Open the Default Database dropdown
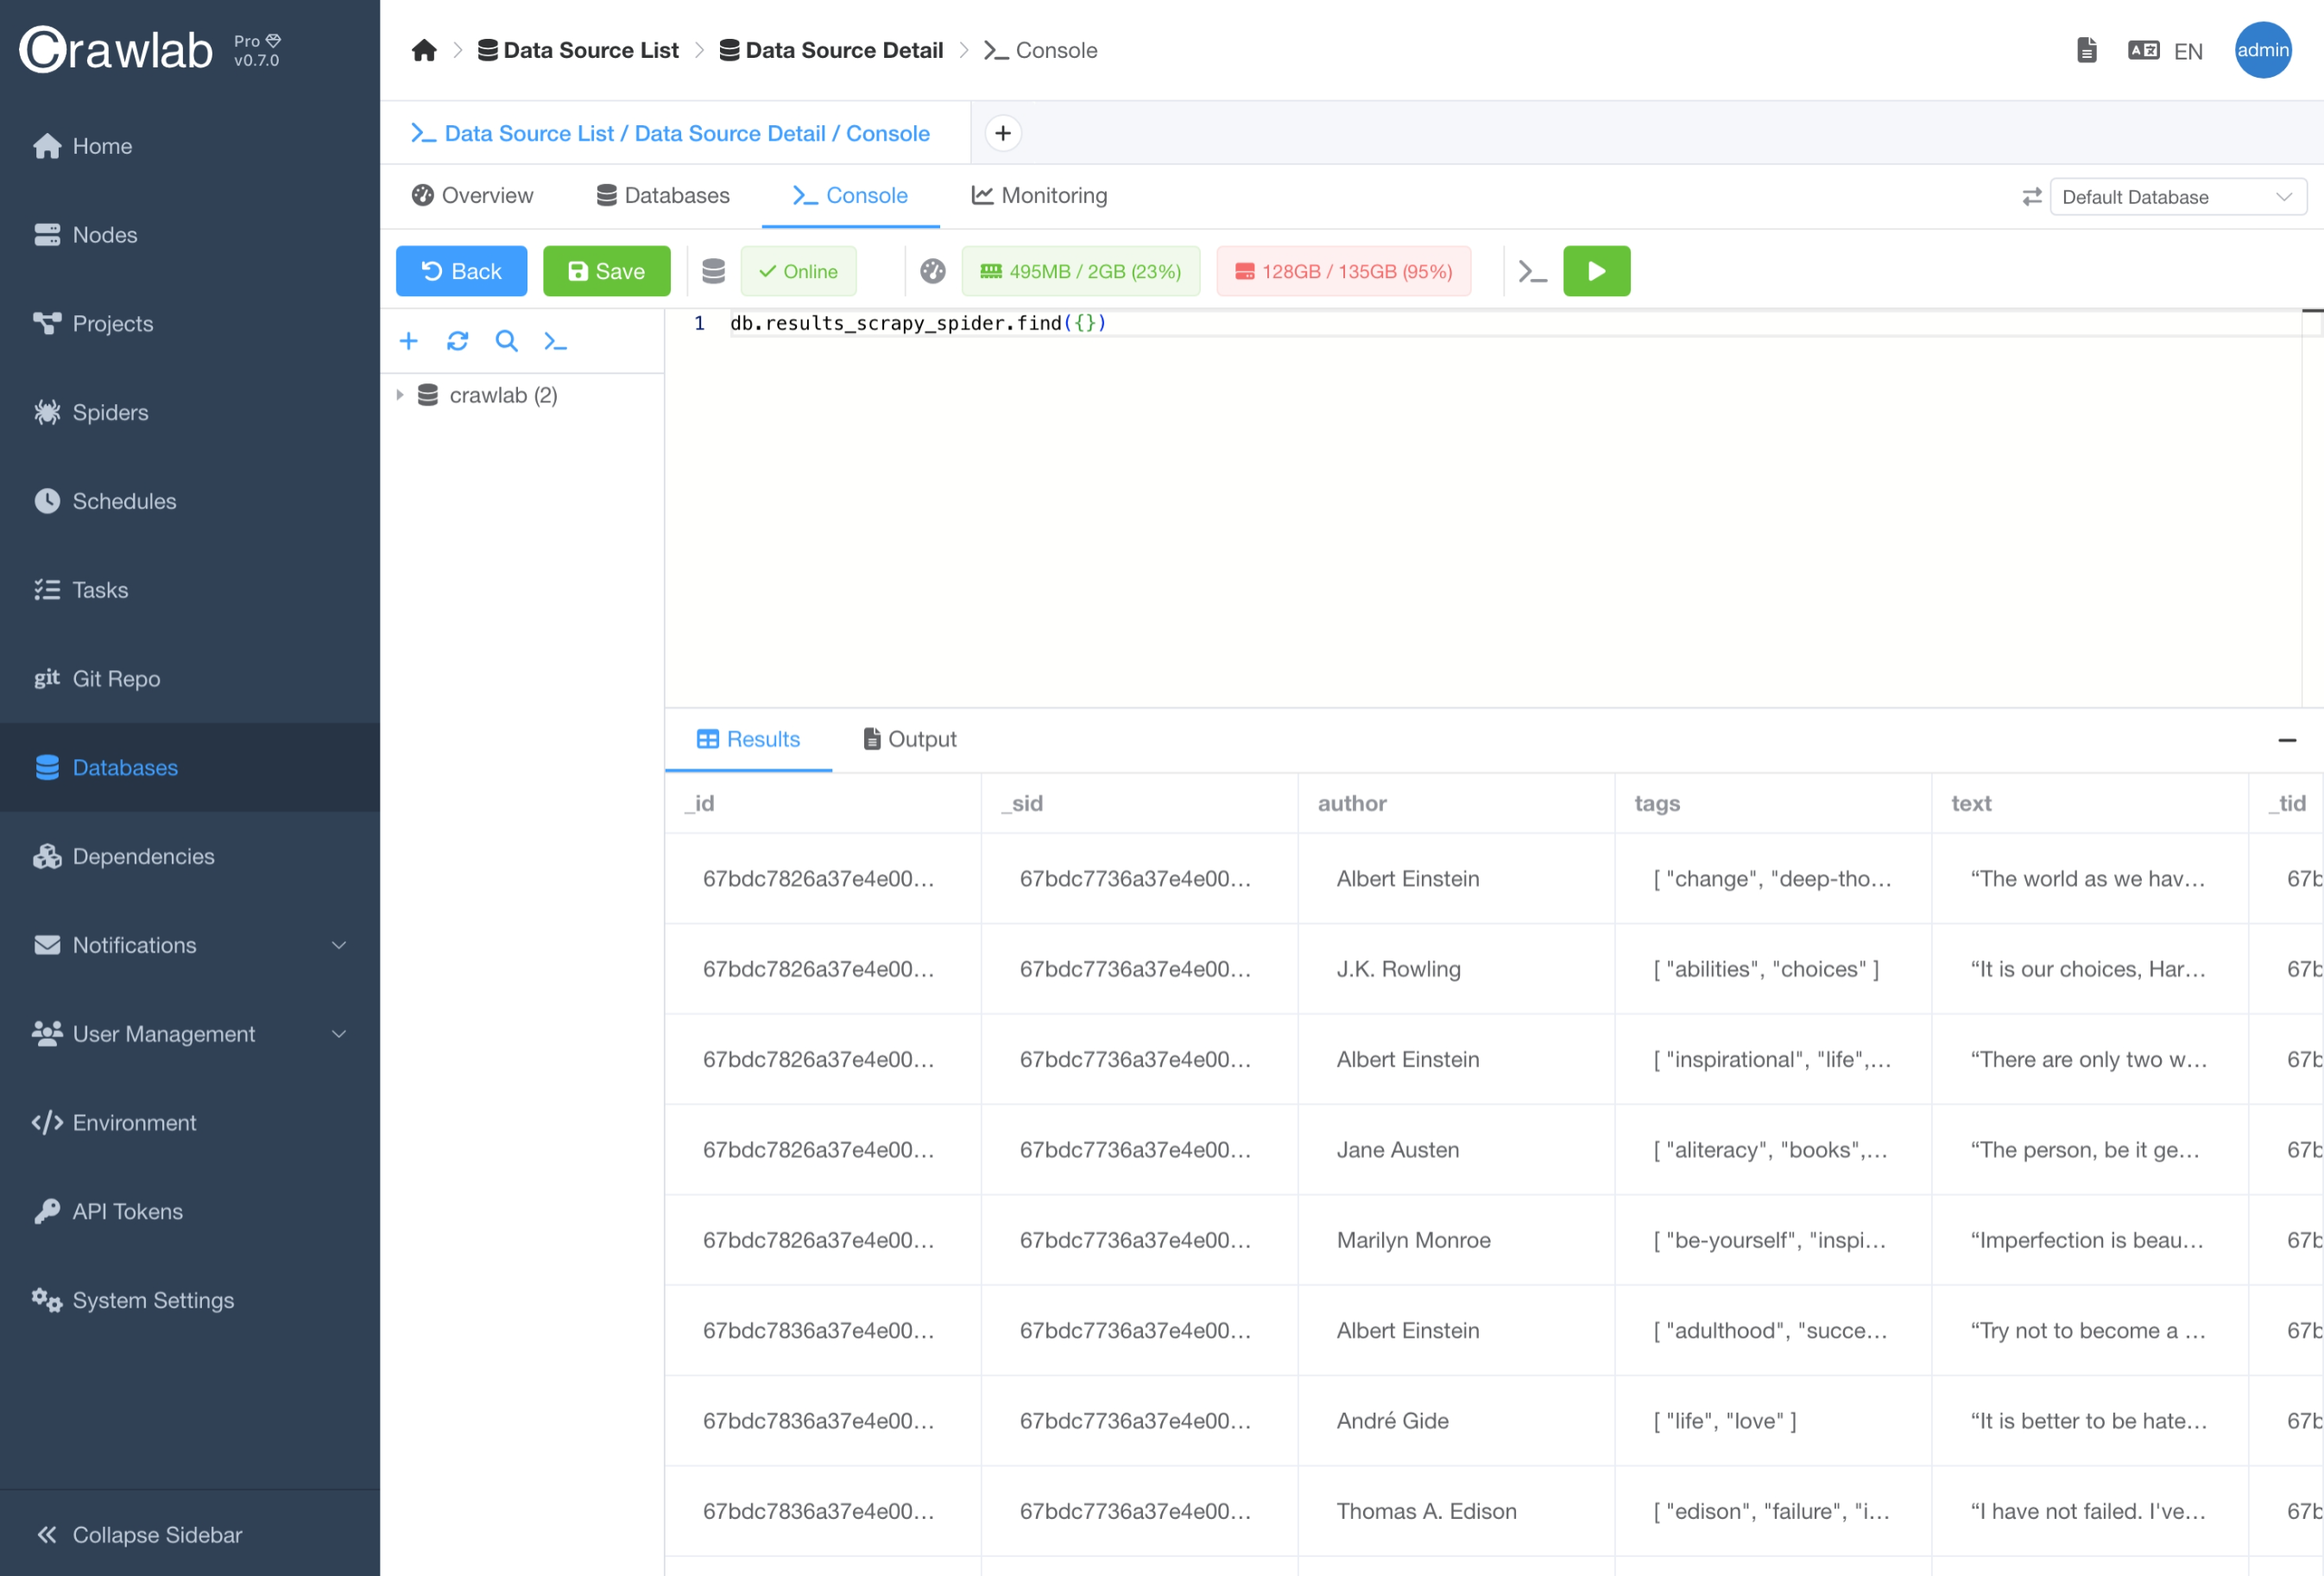Screen dimensions: 2324x1576 tap(2177, 197)
